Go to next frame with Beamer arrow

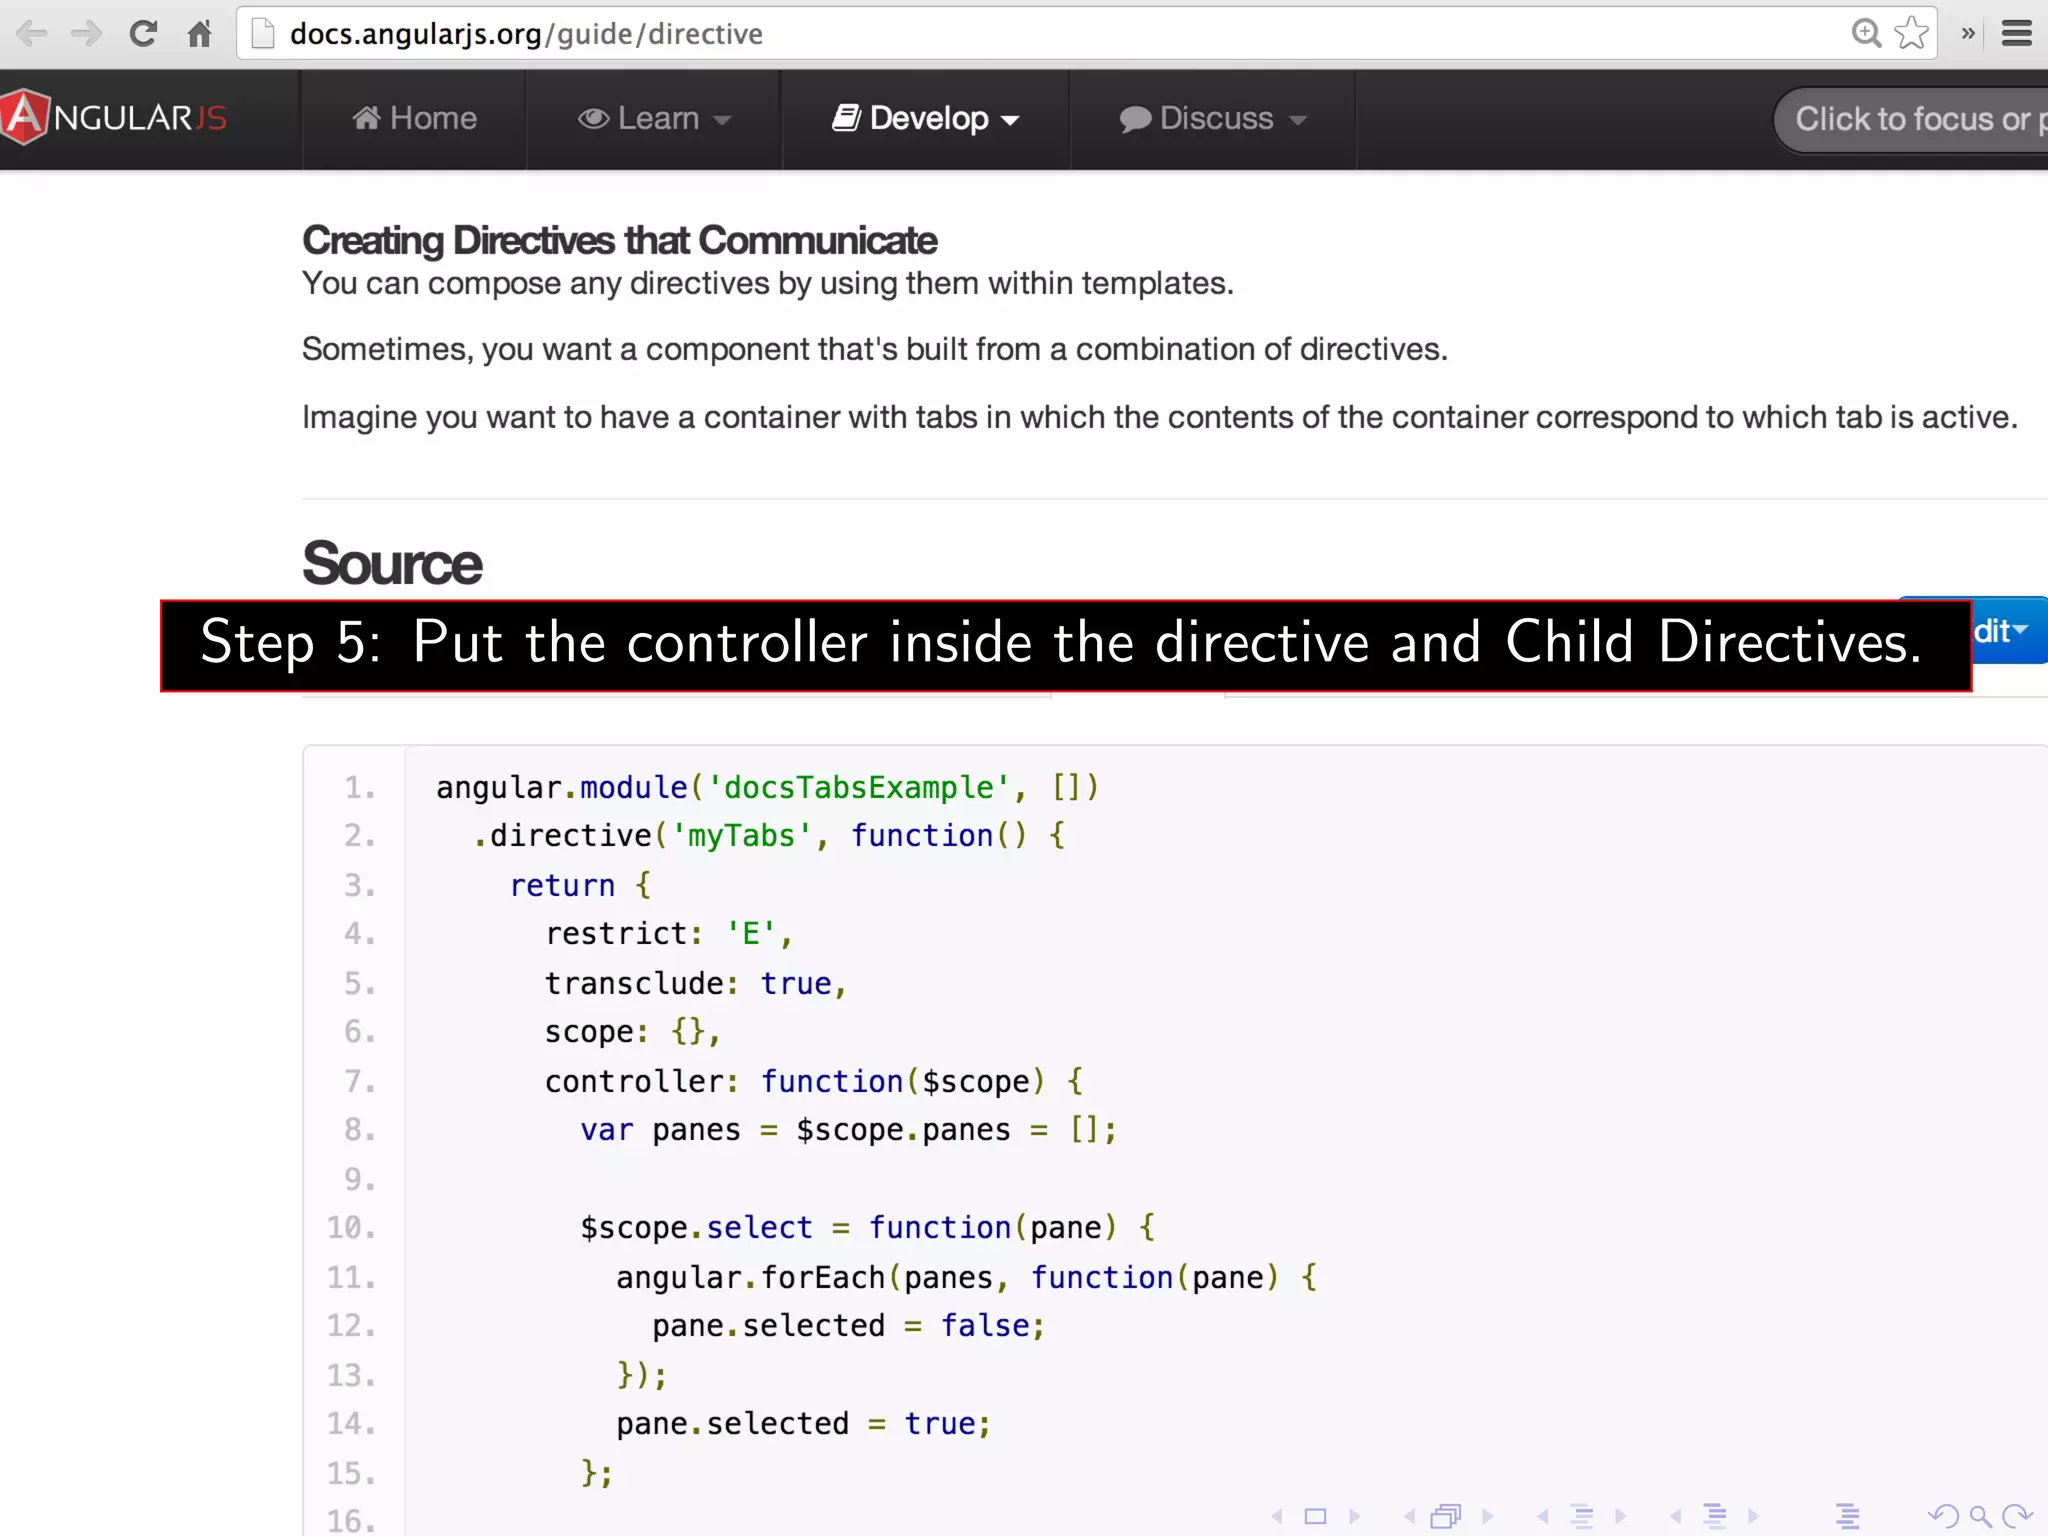tap(1487, 1516)
